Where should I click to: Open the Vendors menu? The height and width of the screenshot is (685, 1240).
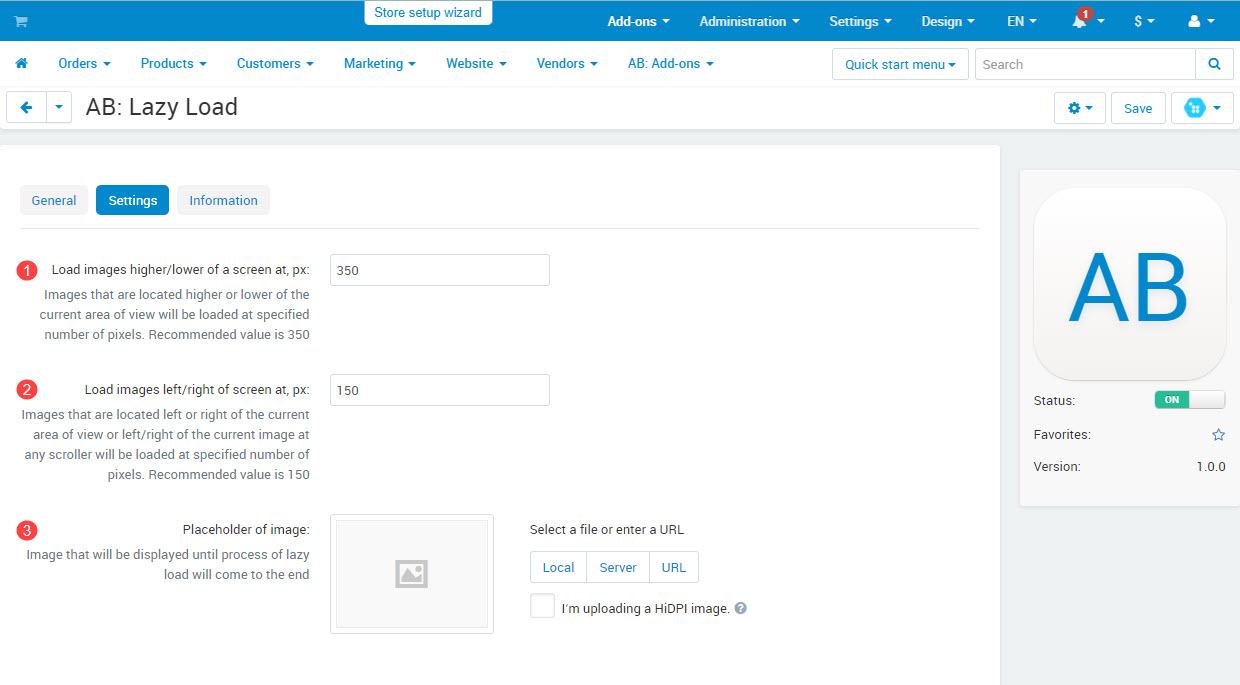click(x=567, y=63)
